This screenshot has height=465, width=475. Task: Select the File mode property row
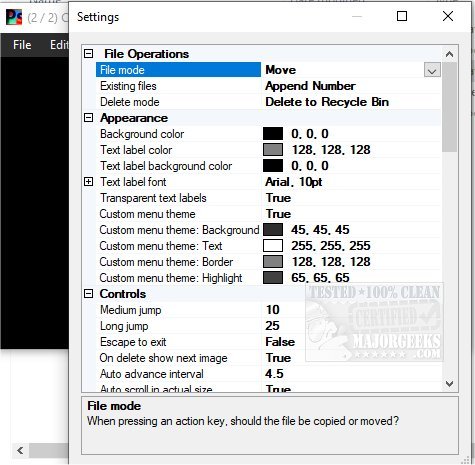pos(178,70)
